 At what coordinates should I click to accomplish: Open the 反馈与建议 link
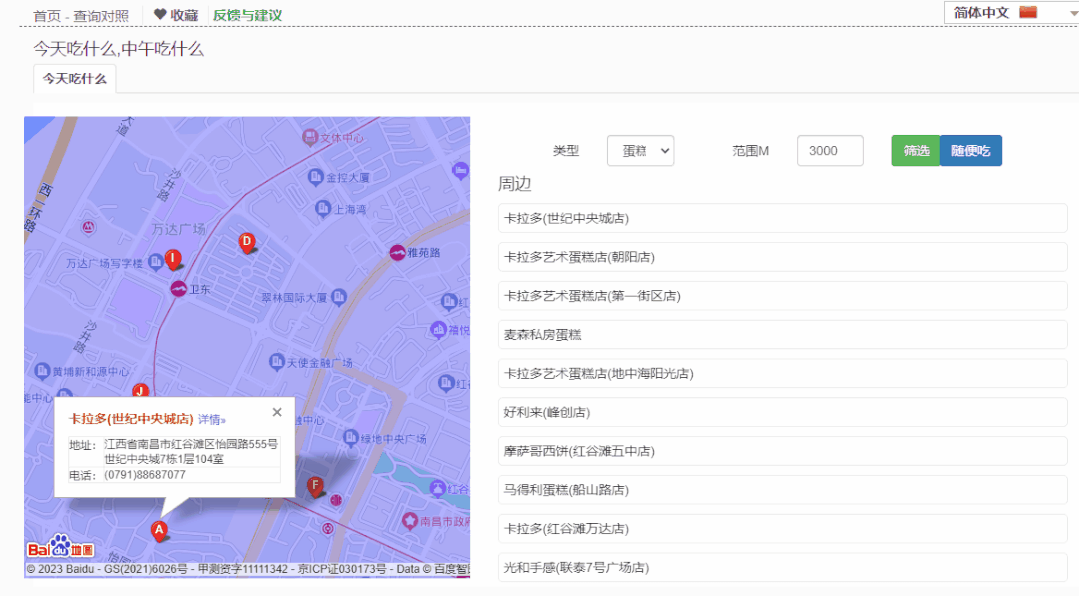[x=247, y=15]
